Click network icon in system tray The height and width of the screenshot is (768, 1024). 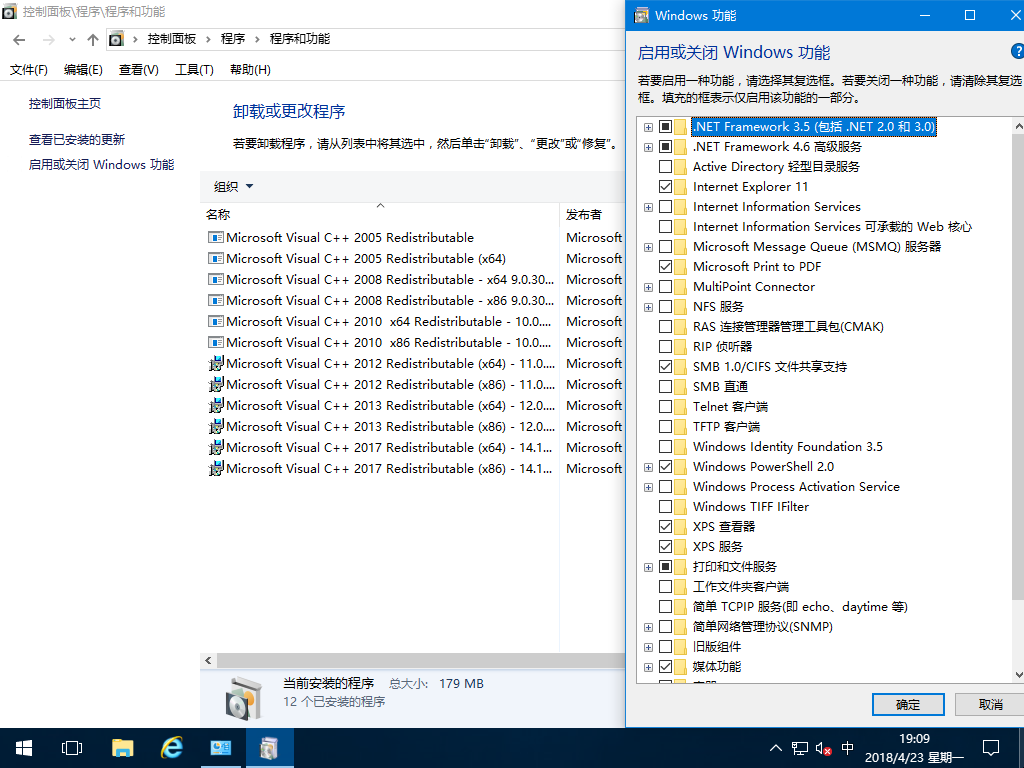click(799, 748)
